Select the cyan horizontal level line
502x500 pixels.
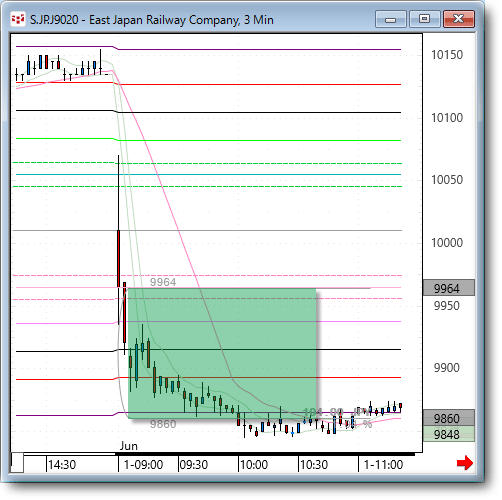coord(208,174)
